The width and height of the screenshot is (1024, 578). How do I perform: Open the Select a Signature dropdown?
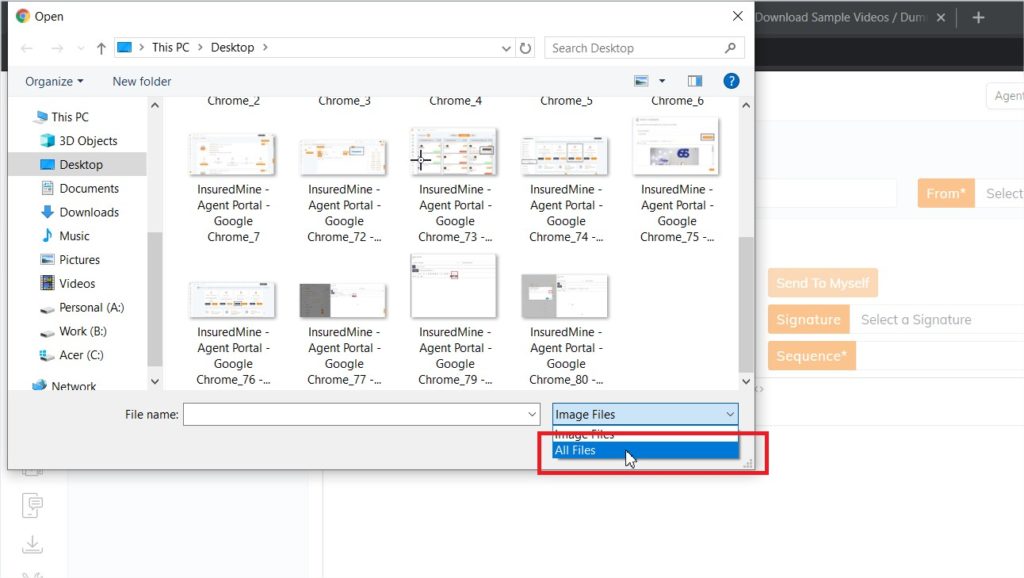[936, 319]
